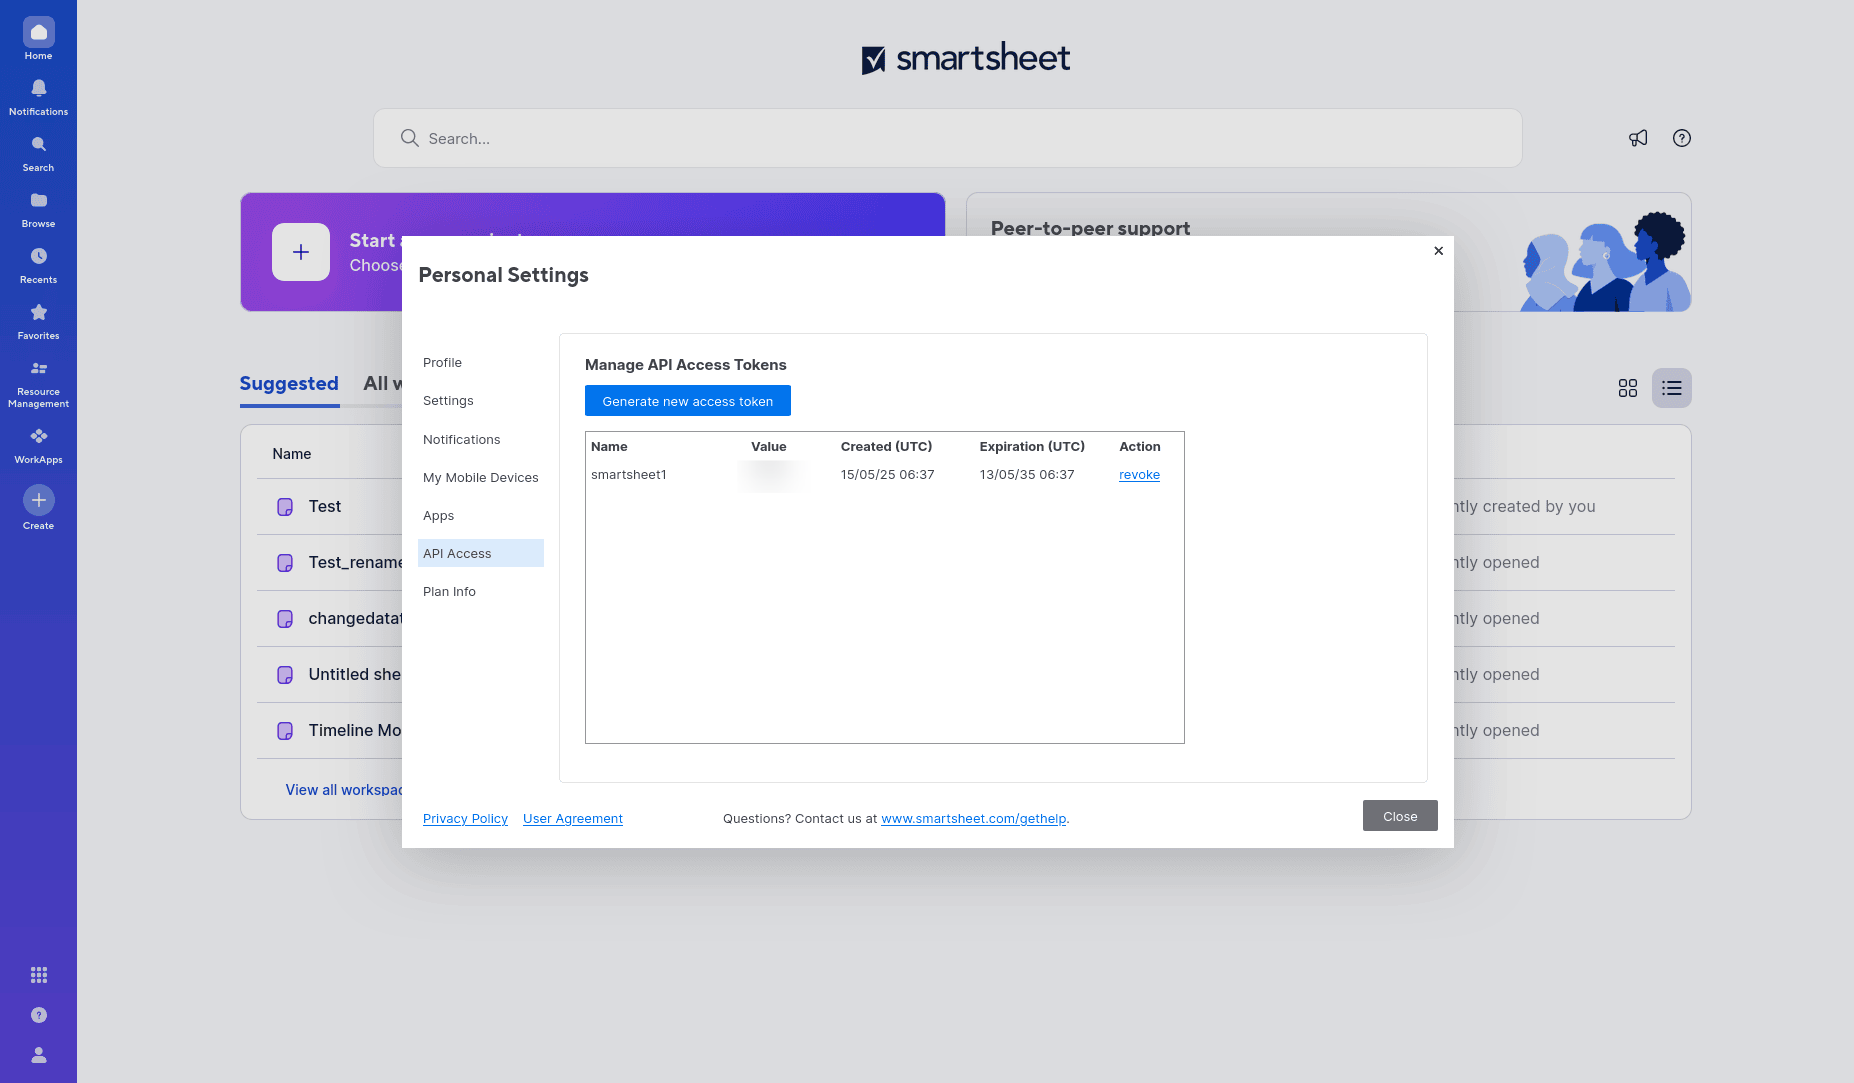
Task: Open the Timeline Mo sheet row
Action: coord(355,731)
